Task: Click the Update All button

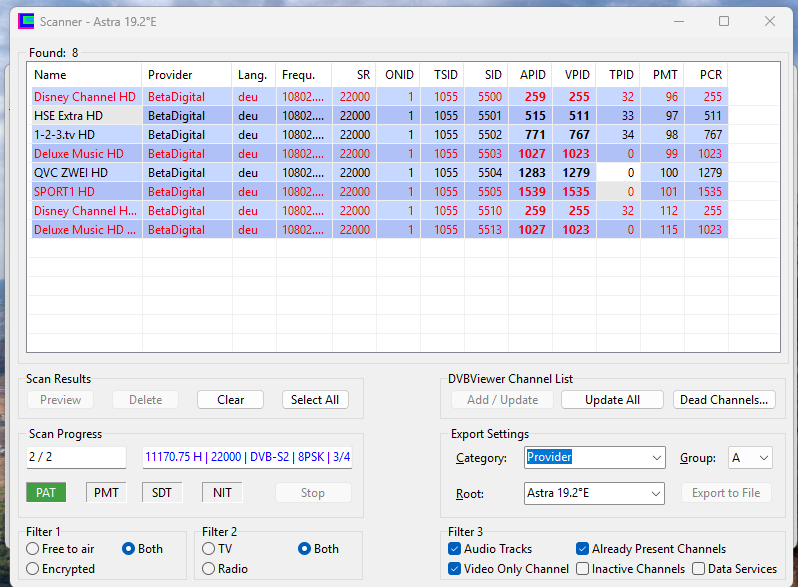Action: 612,400
